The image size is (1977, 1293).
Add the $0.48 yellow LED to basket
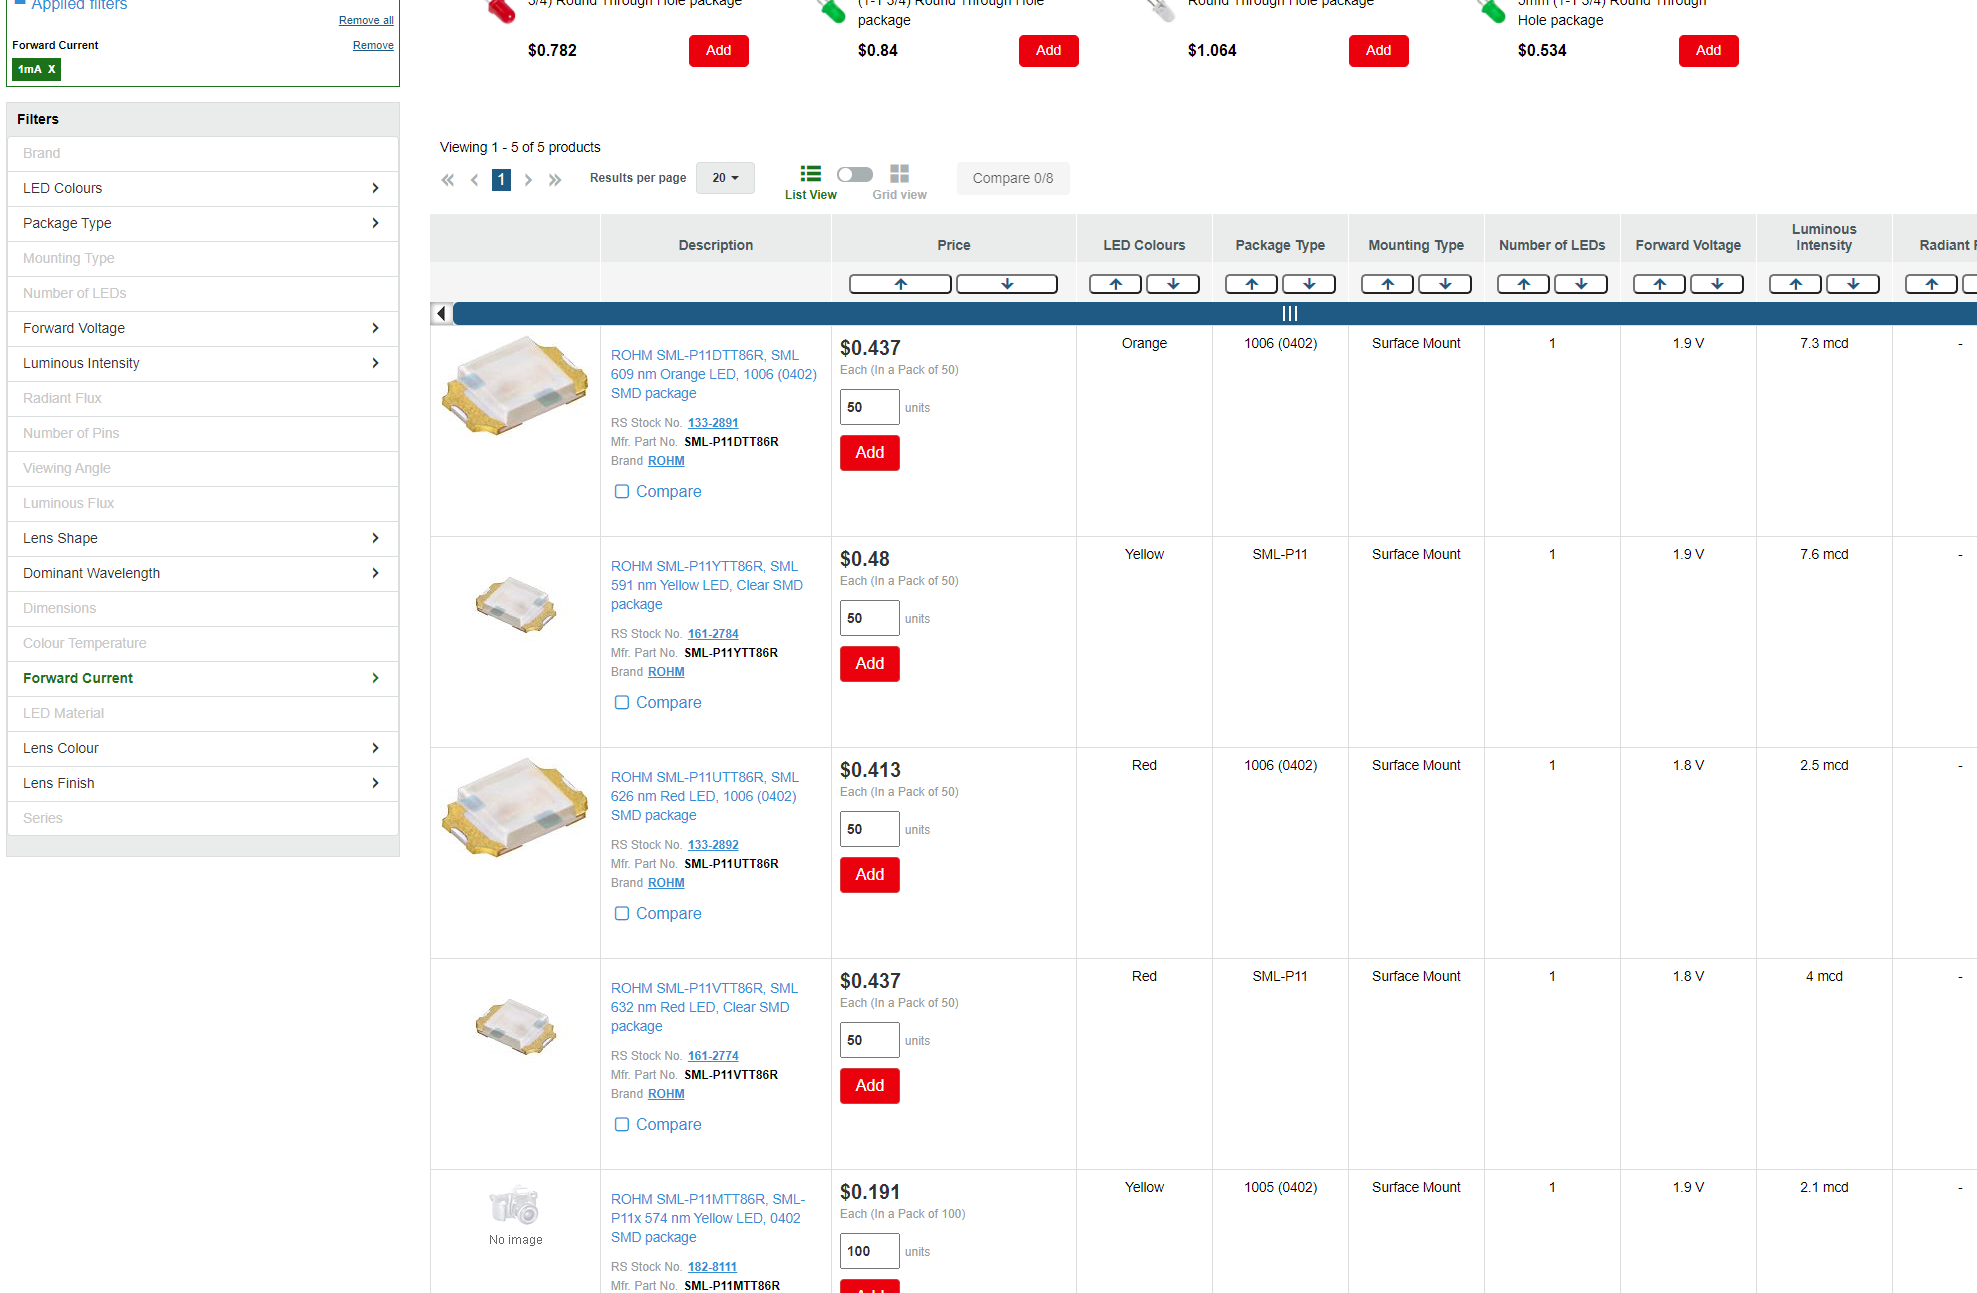point(870,664)
